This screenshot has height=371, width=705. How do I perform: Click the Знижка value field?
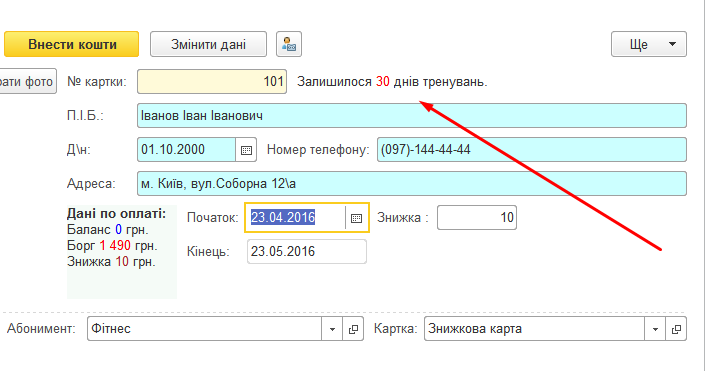[477, 218]
